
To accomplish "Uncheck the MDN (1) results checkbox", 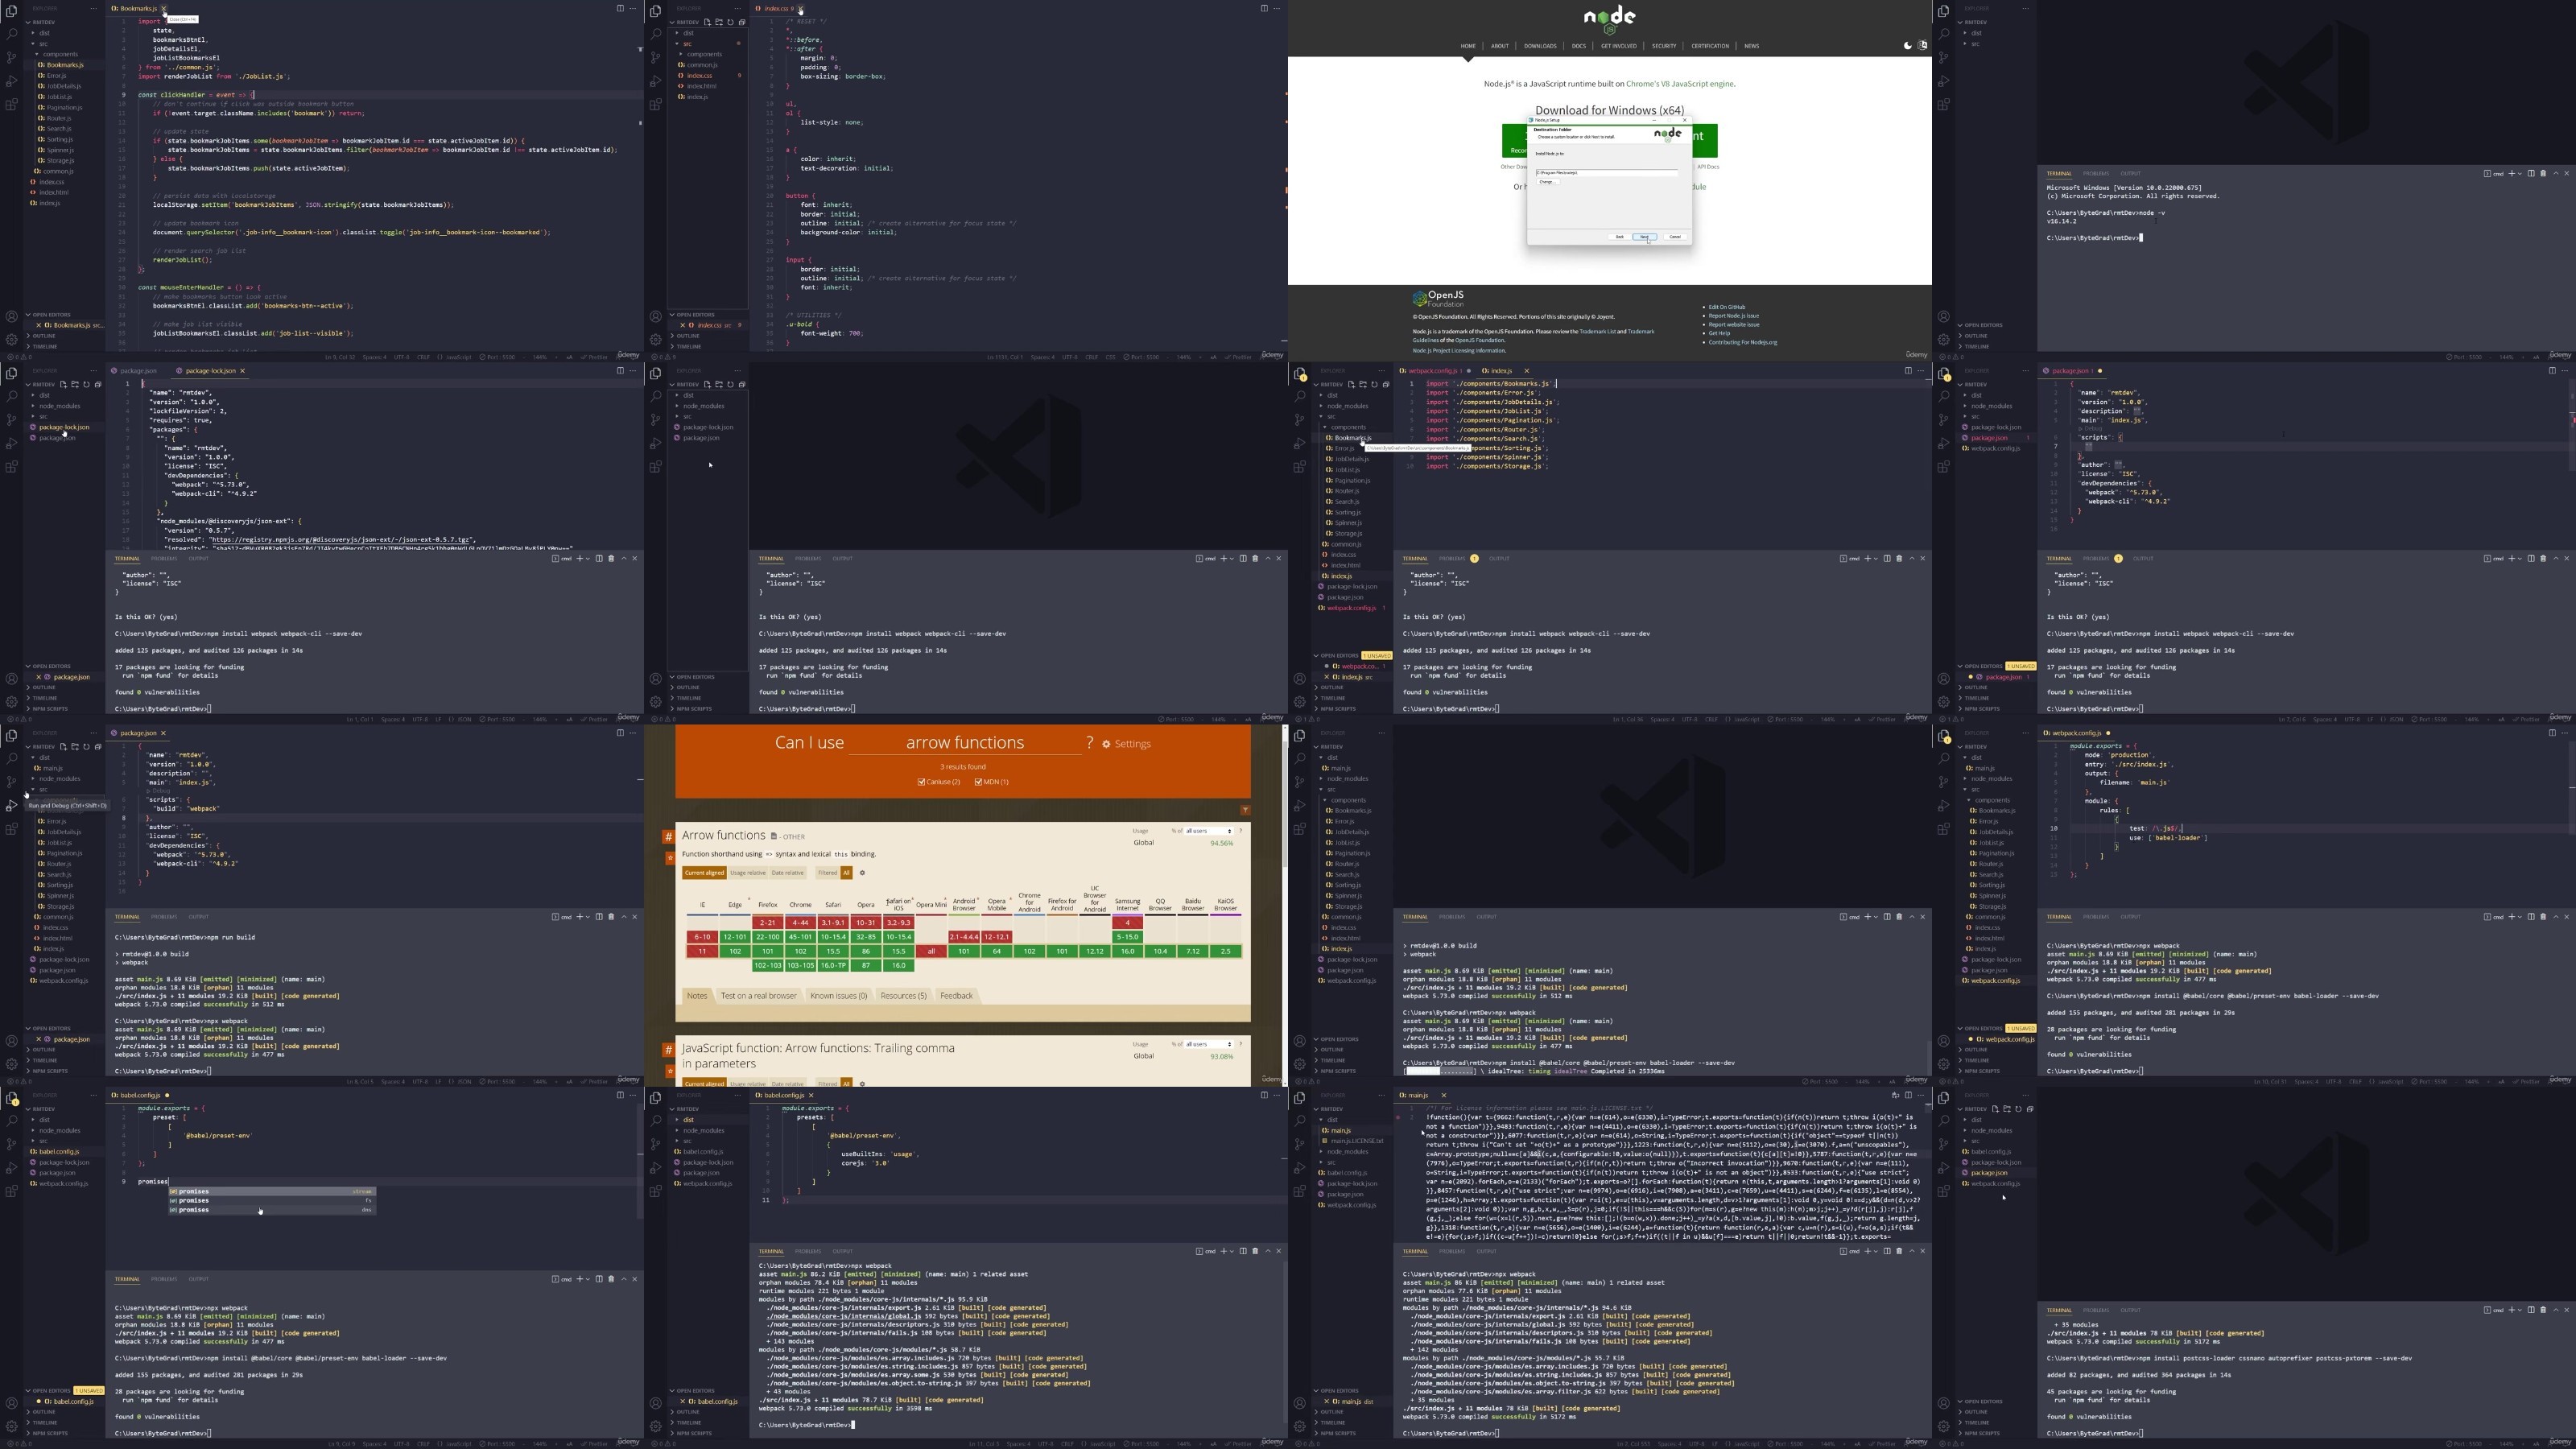I will tap(978, 782).
